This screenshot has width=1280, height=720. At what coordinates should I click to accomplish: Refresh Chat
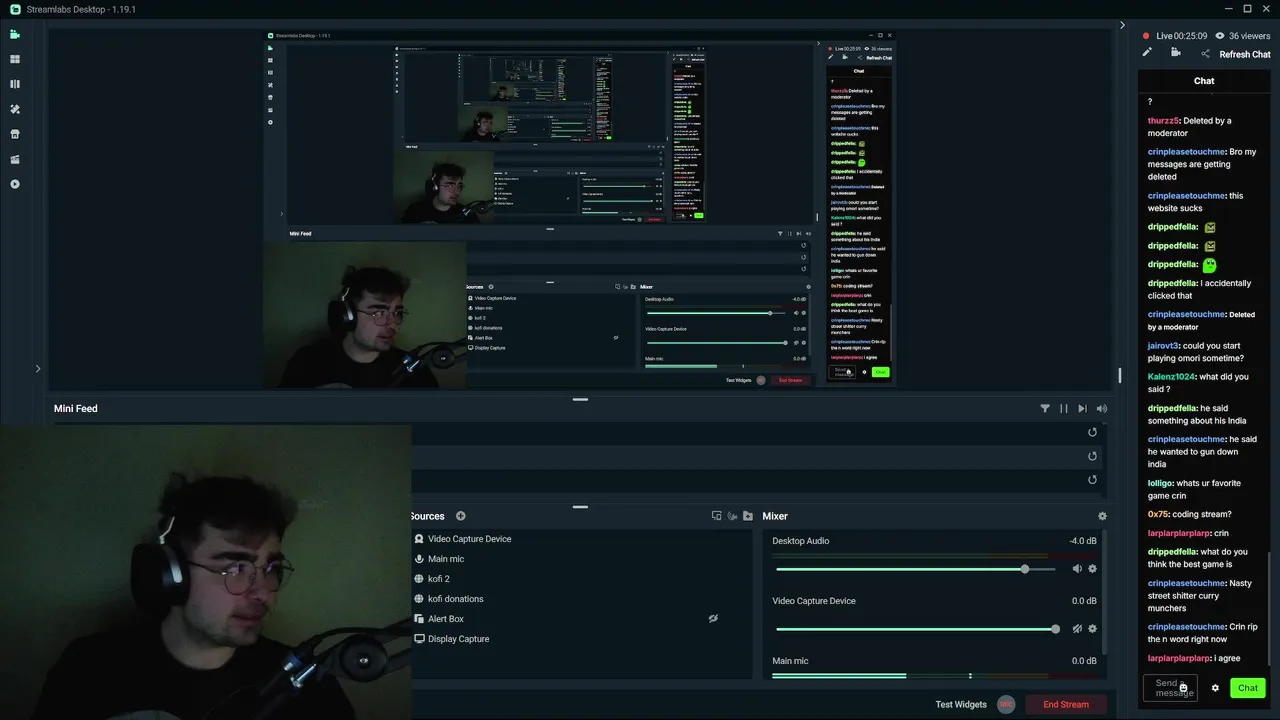1245,54
